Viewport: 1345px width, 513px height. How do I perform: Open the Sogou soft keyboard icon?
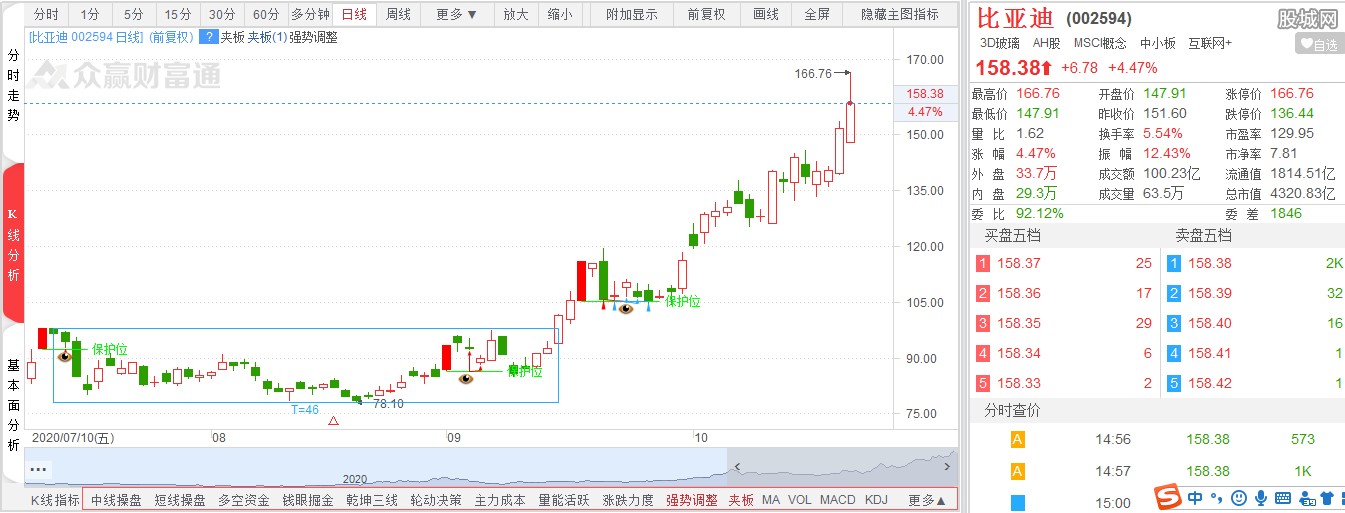1281,497
